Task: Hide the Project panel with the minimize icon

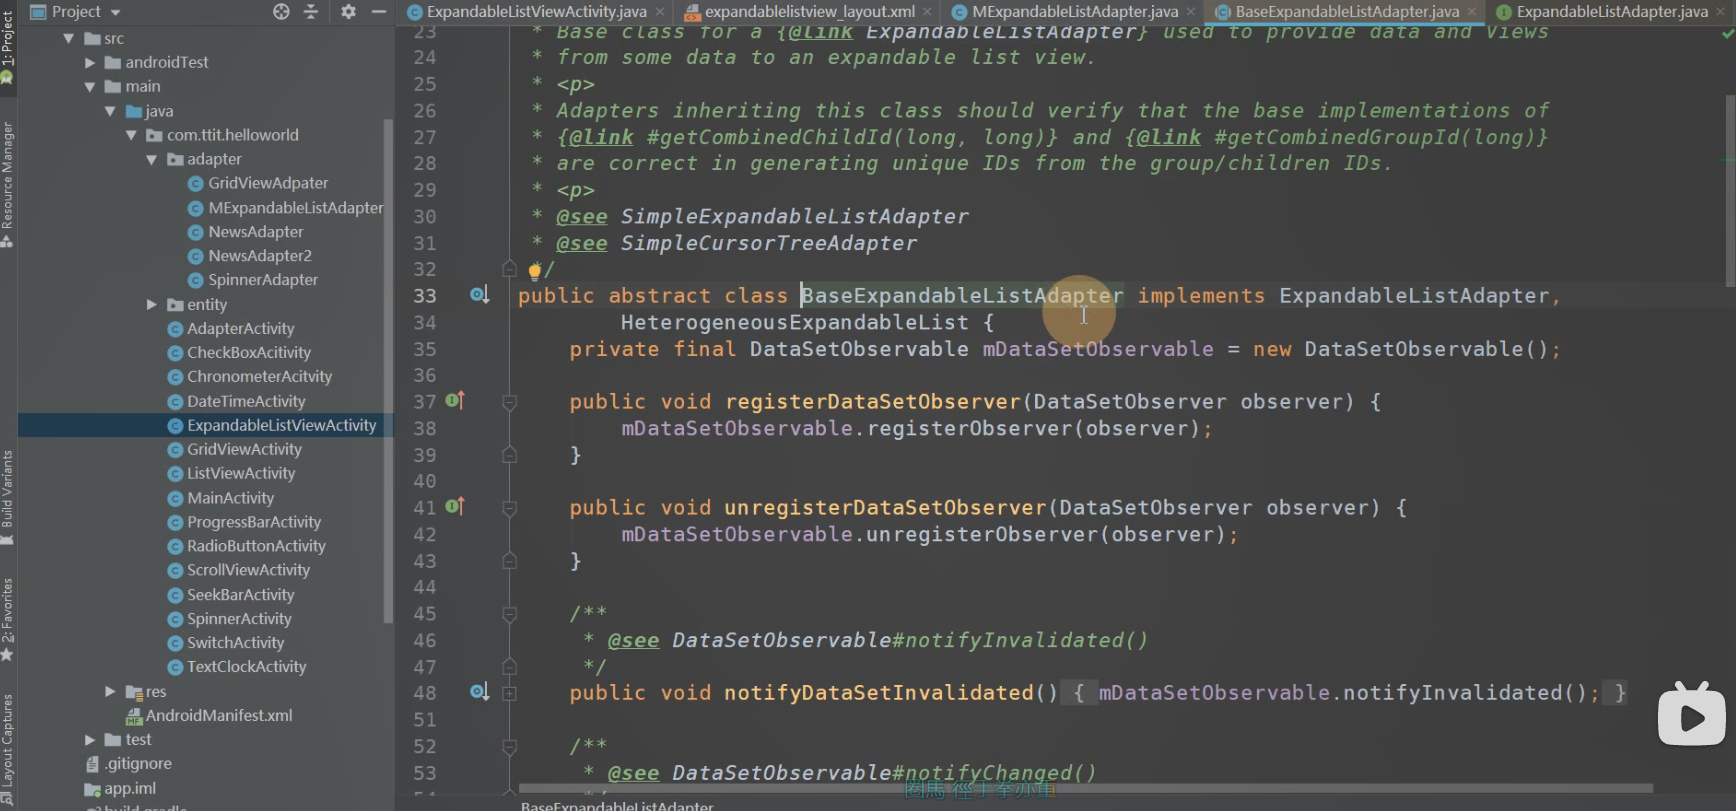Action: point(378,12)
